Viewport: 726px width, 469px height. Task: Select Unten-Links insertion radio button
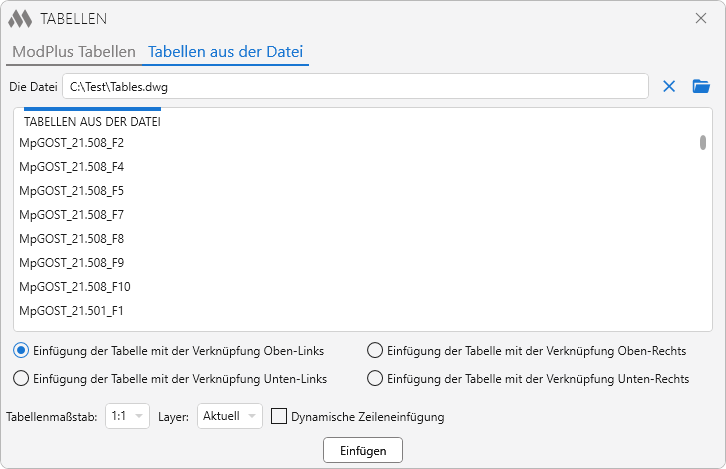(21, 379)
